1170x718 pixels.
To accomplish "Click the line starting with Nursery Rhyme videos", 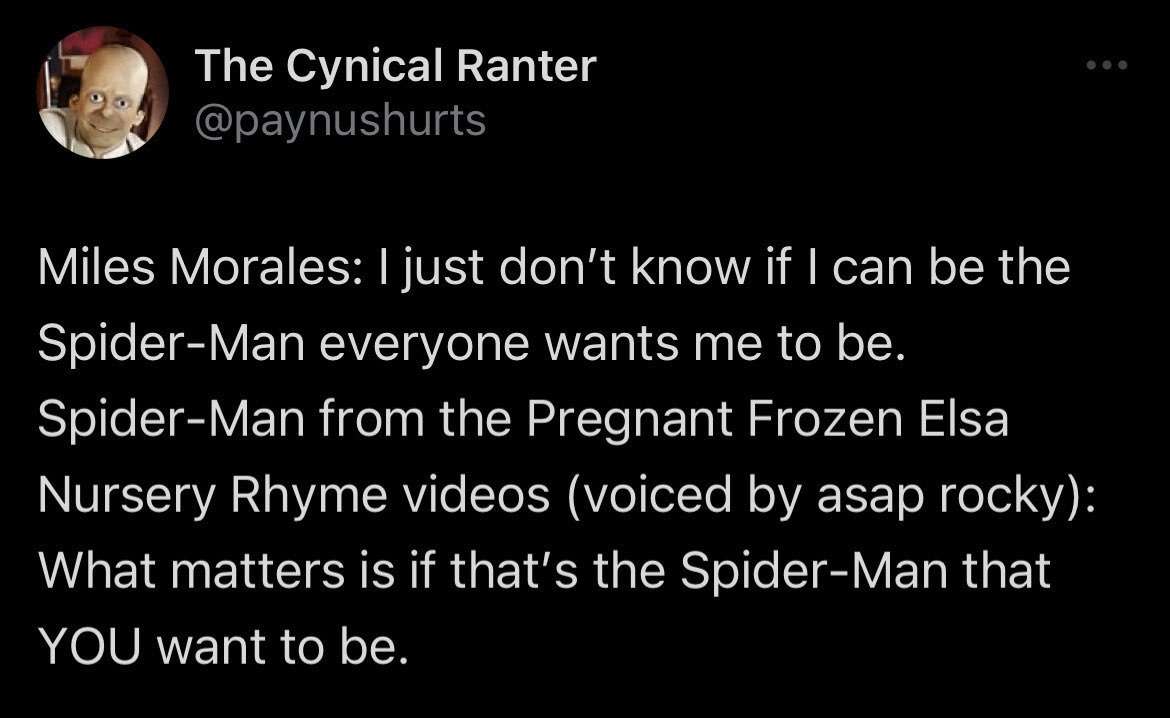I will 567,496.
